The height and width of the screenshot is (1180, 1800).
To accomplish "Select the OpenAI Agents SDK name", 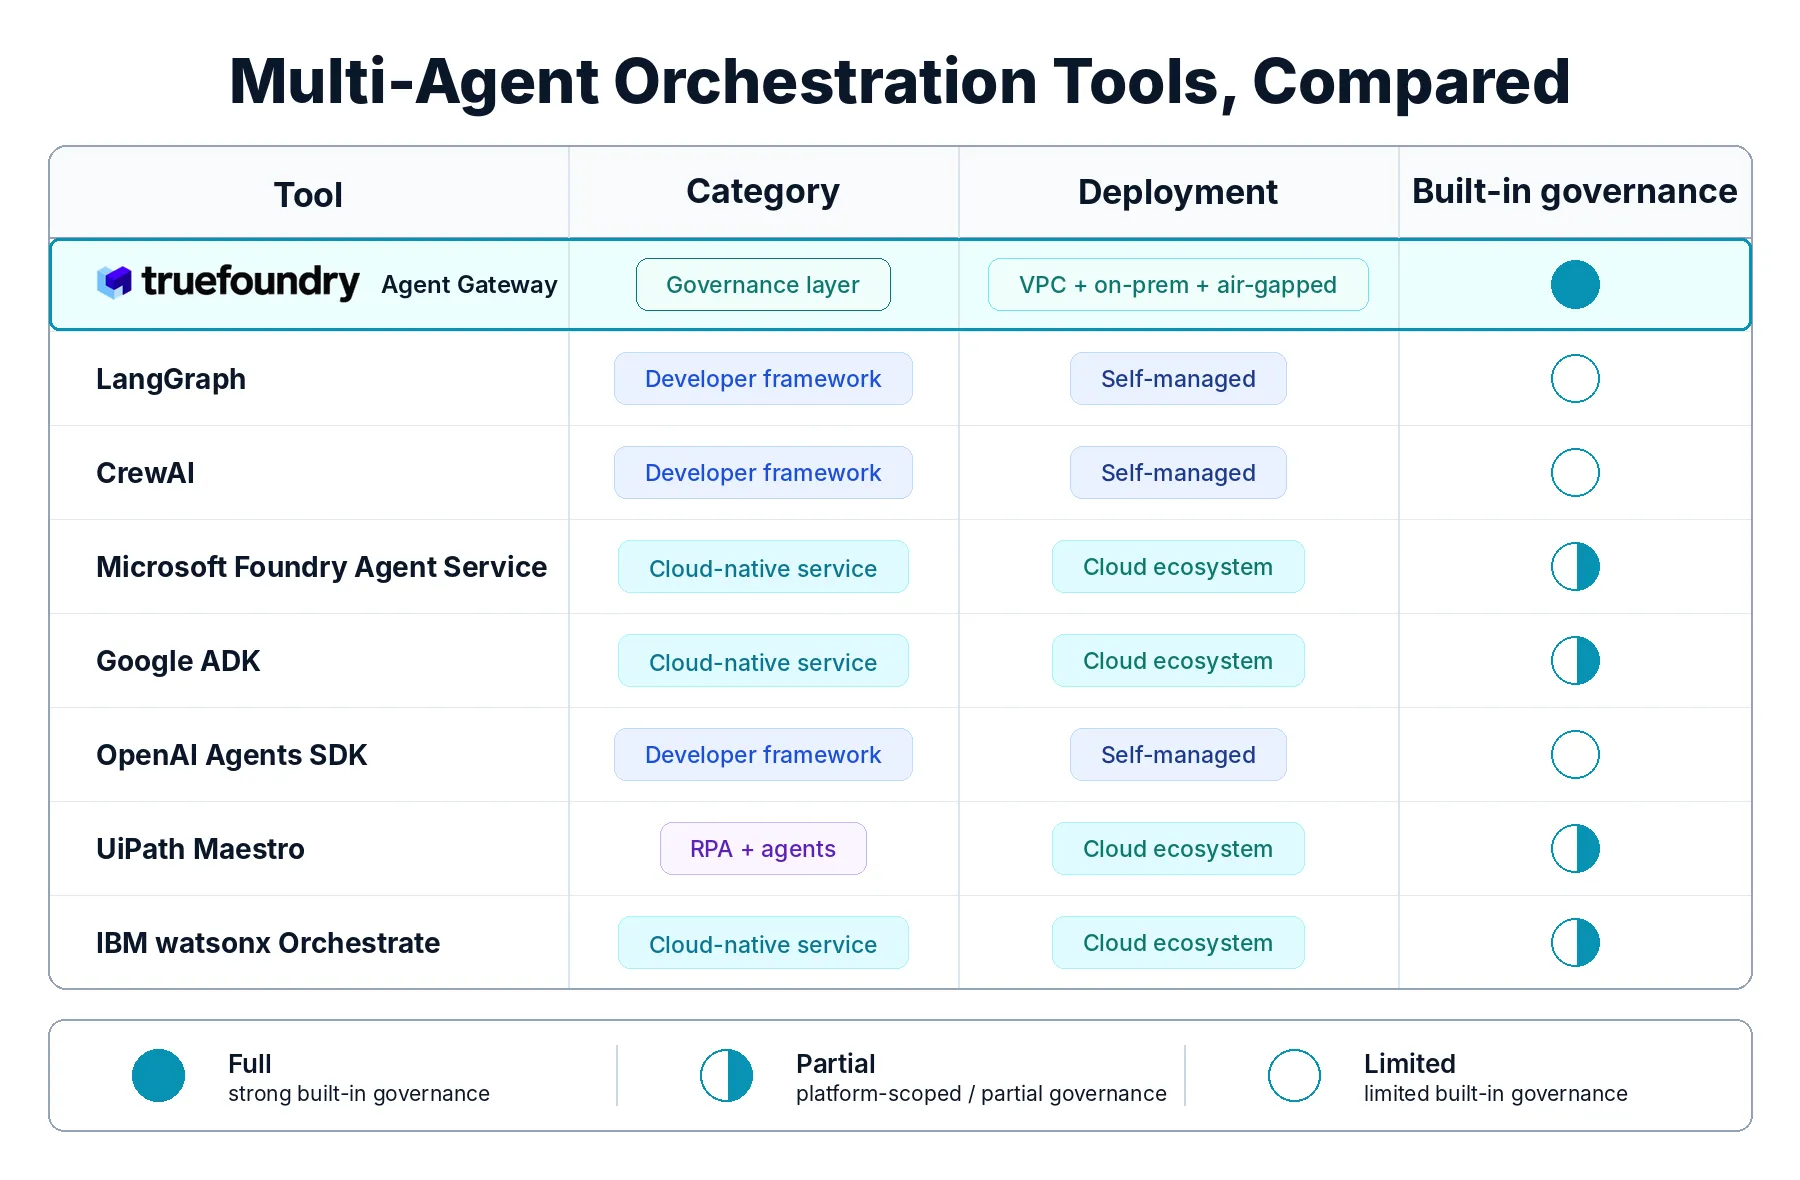I will point(232,755).
